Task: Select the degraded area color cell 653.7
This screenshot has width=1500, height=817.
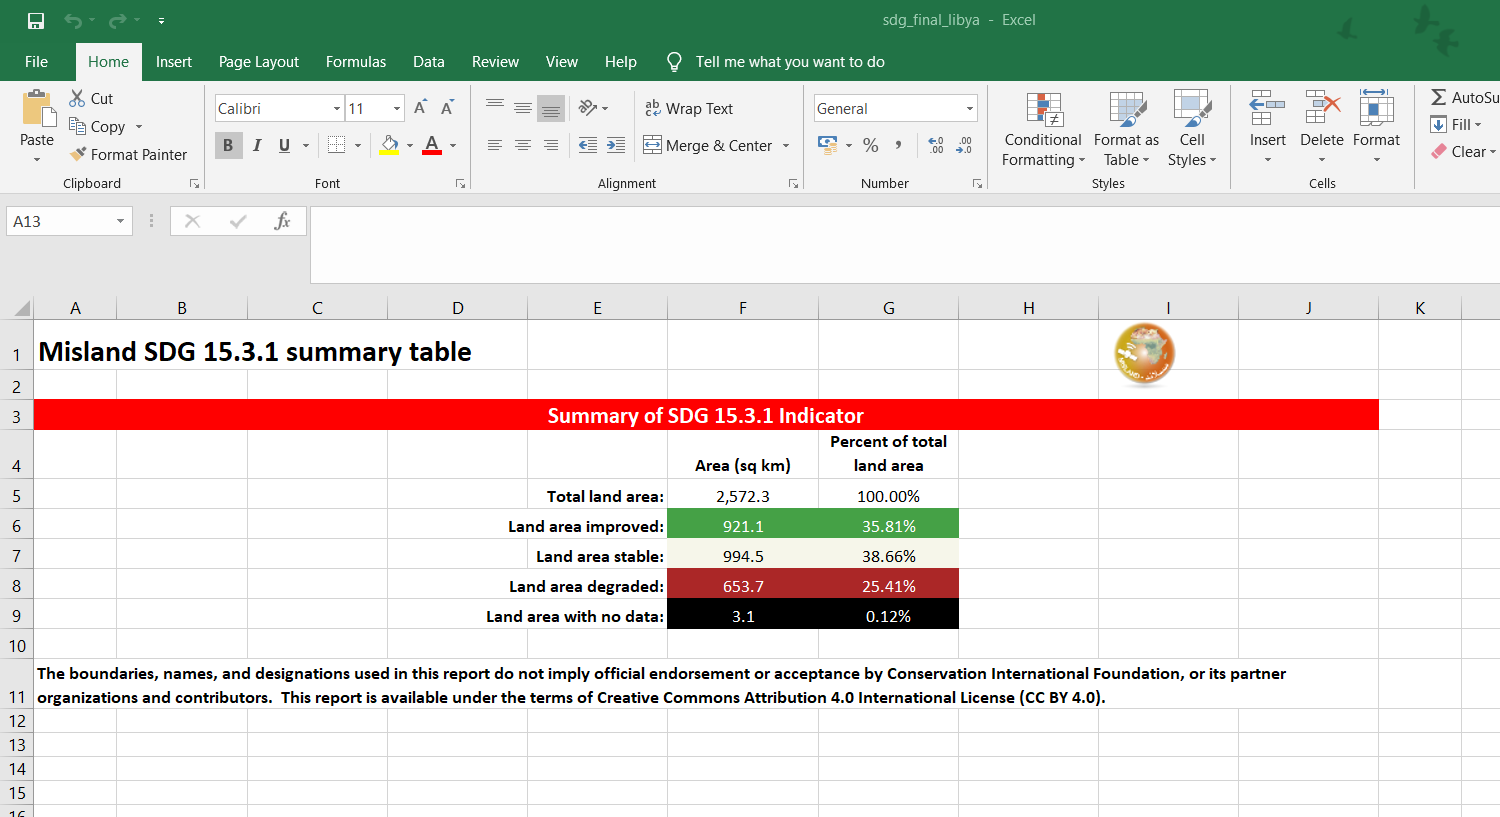Action: (x=743, y=585)
